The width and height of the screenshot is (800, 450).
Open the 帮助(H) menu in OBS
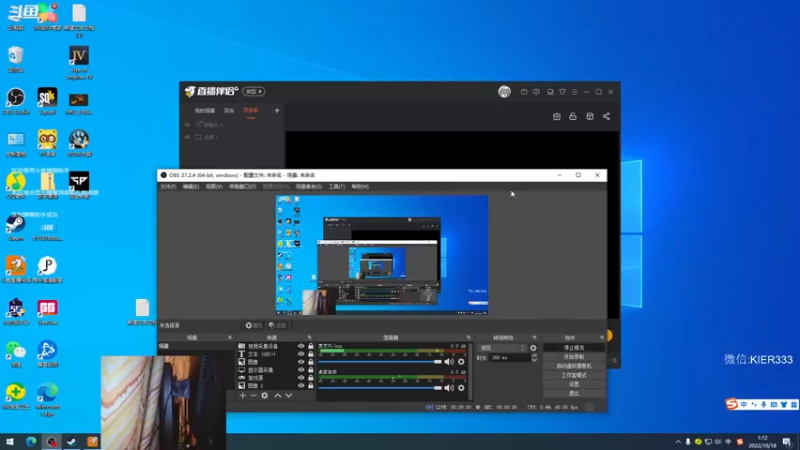360,187
